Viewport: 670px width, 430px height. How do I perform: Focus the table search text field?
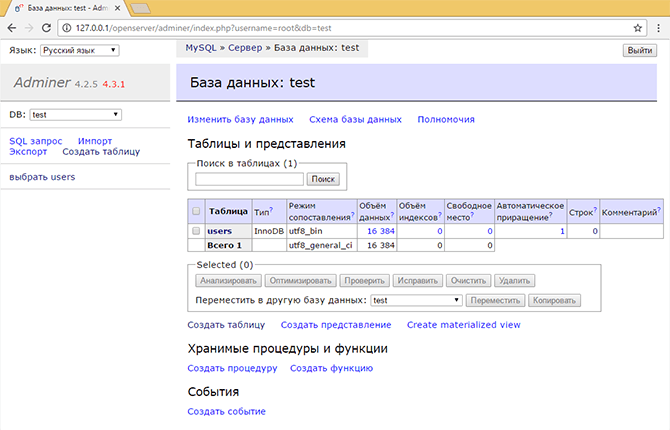[x=249, y=179]
